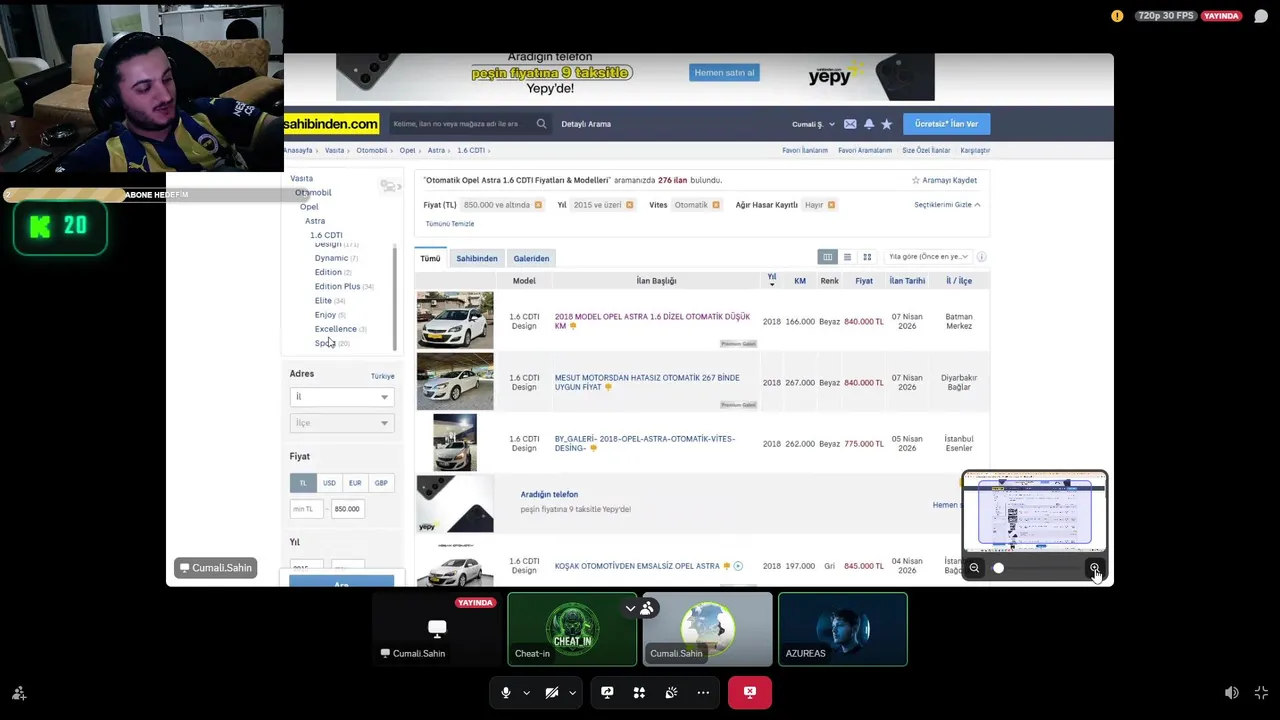Select the AZUREAS participant tile

pos(843,629)
